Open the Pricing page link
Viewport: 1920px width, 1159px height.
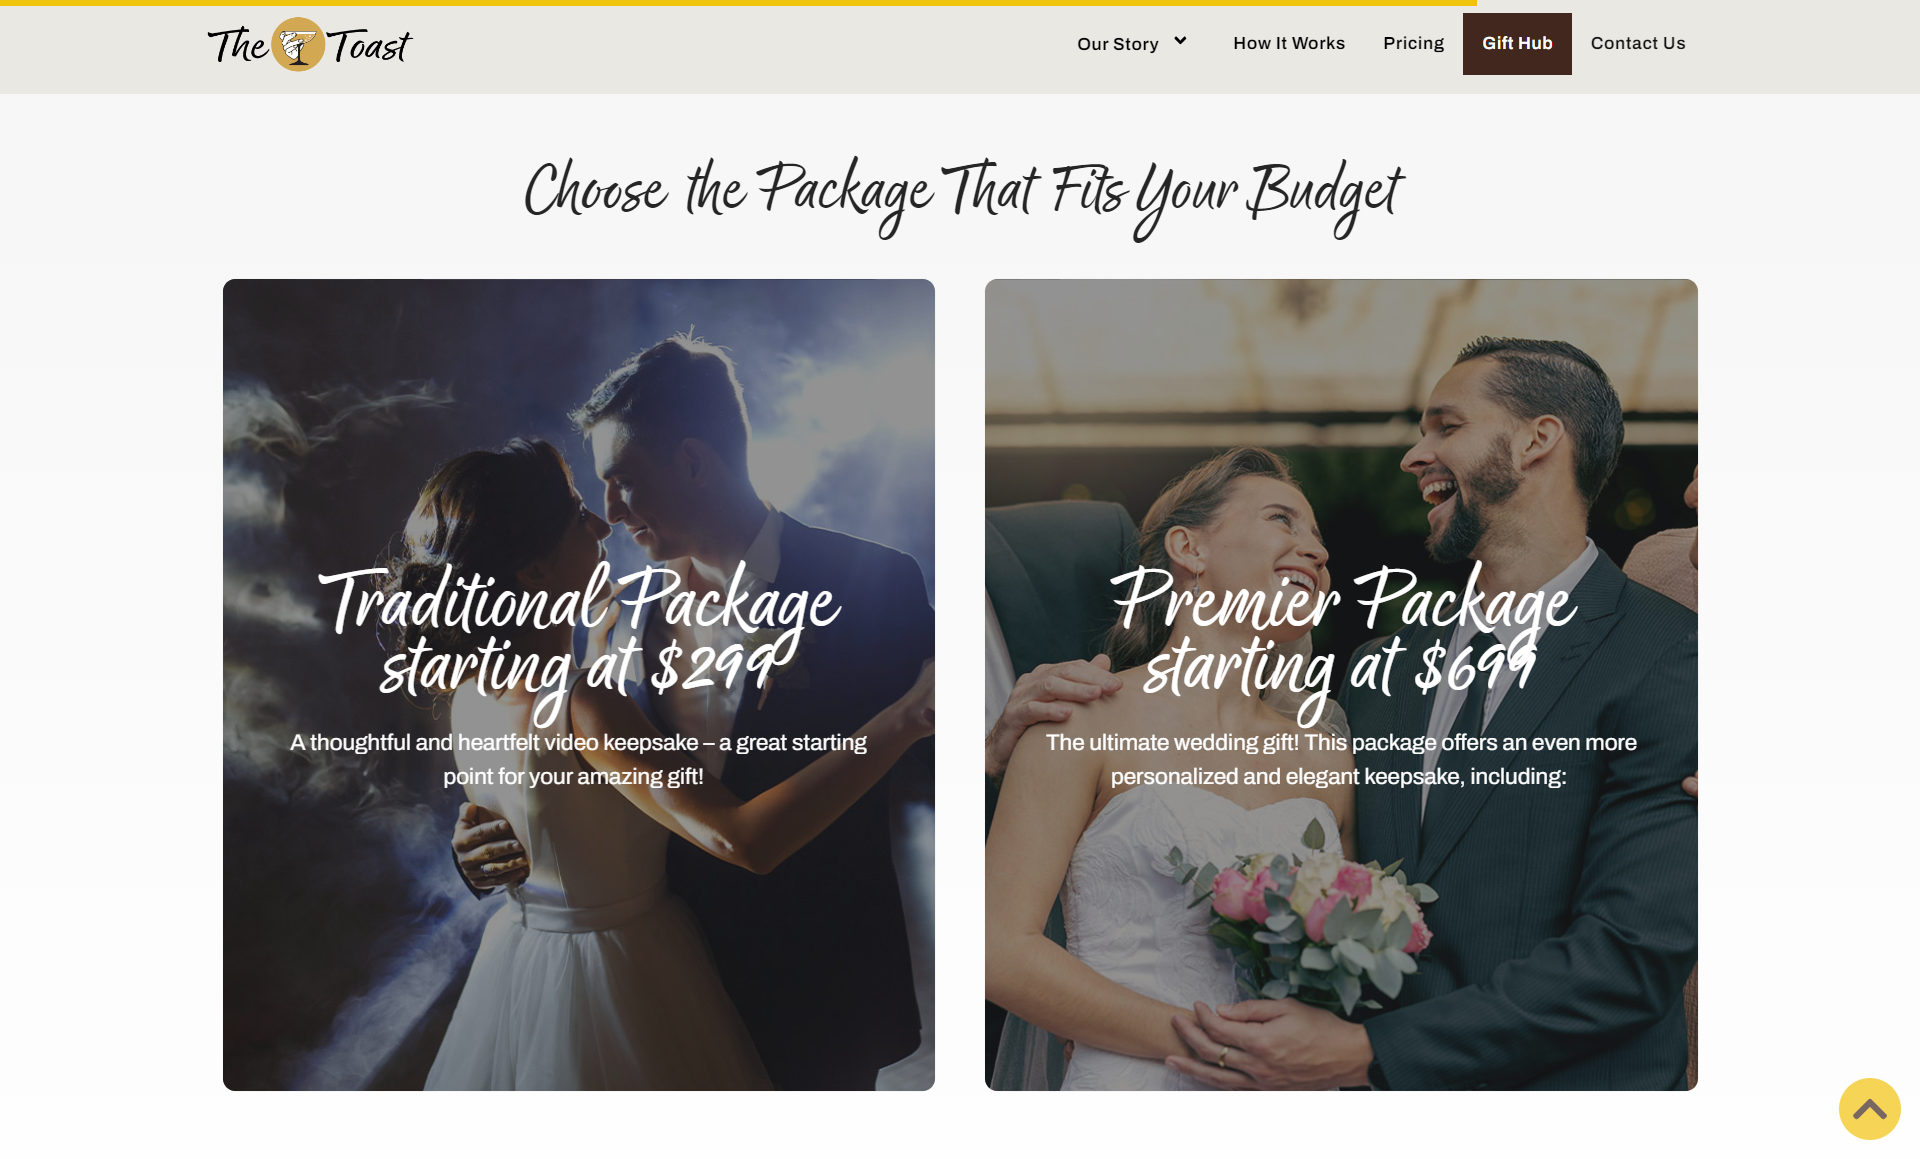[1413, 43]
